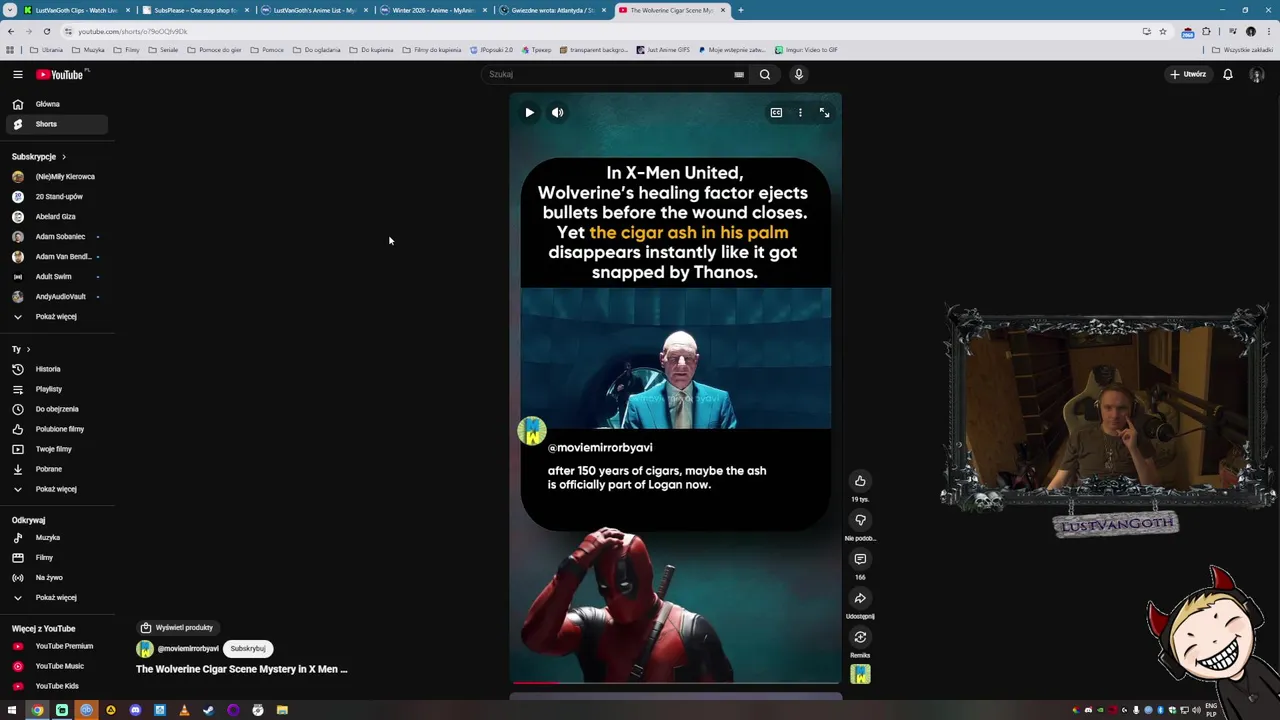Viewport: 1280px width, 720px height.
Task: Open comments on the Short
Action: [x=860, y=559]
